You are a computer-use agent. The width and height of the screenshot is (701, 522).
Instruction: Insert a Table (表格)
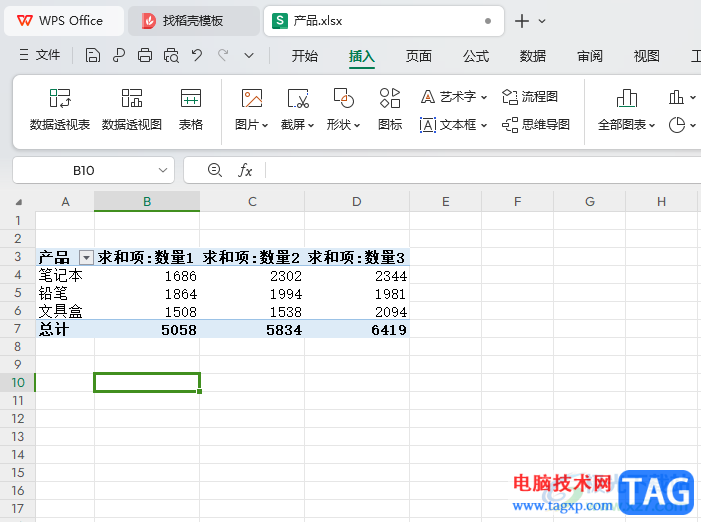(x=191, y=110)
